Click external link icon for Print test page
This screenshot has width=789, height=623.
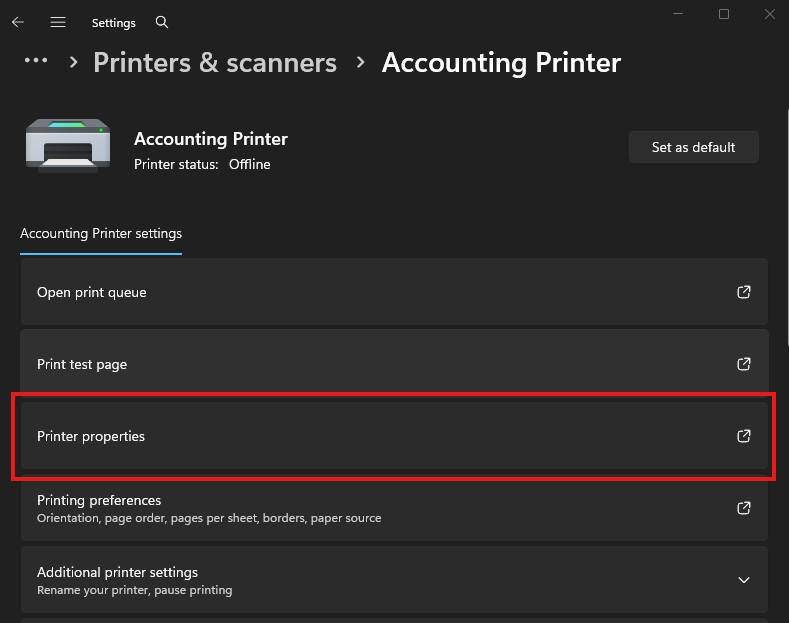tap(743, 364)
